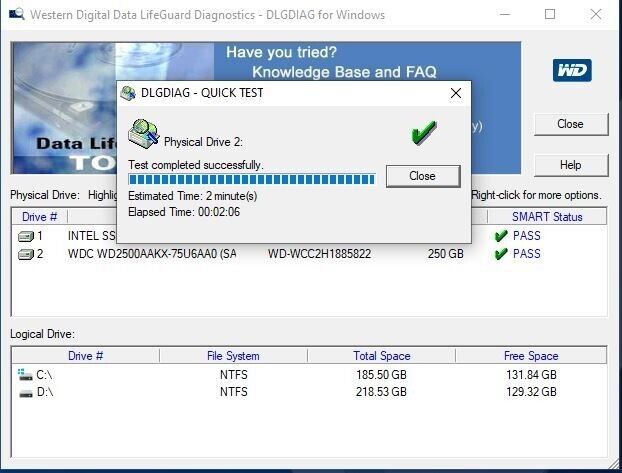Sort by physical Drive # column header
Image resolution: width=622 pixels, height=473 pixels.
click(40, 217)
